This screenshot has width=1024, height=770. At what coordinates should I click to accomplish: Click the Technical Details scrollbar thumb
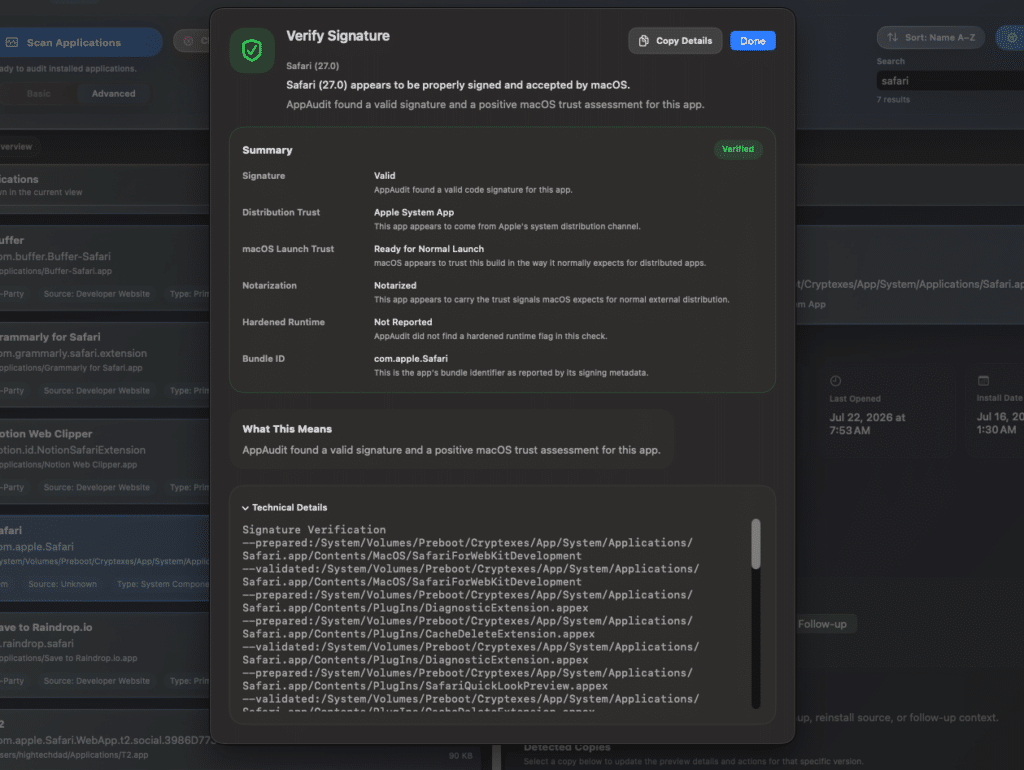pyautogui.click(x=756, y=543)
